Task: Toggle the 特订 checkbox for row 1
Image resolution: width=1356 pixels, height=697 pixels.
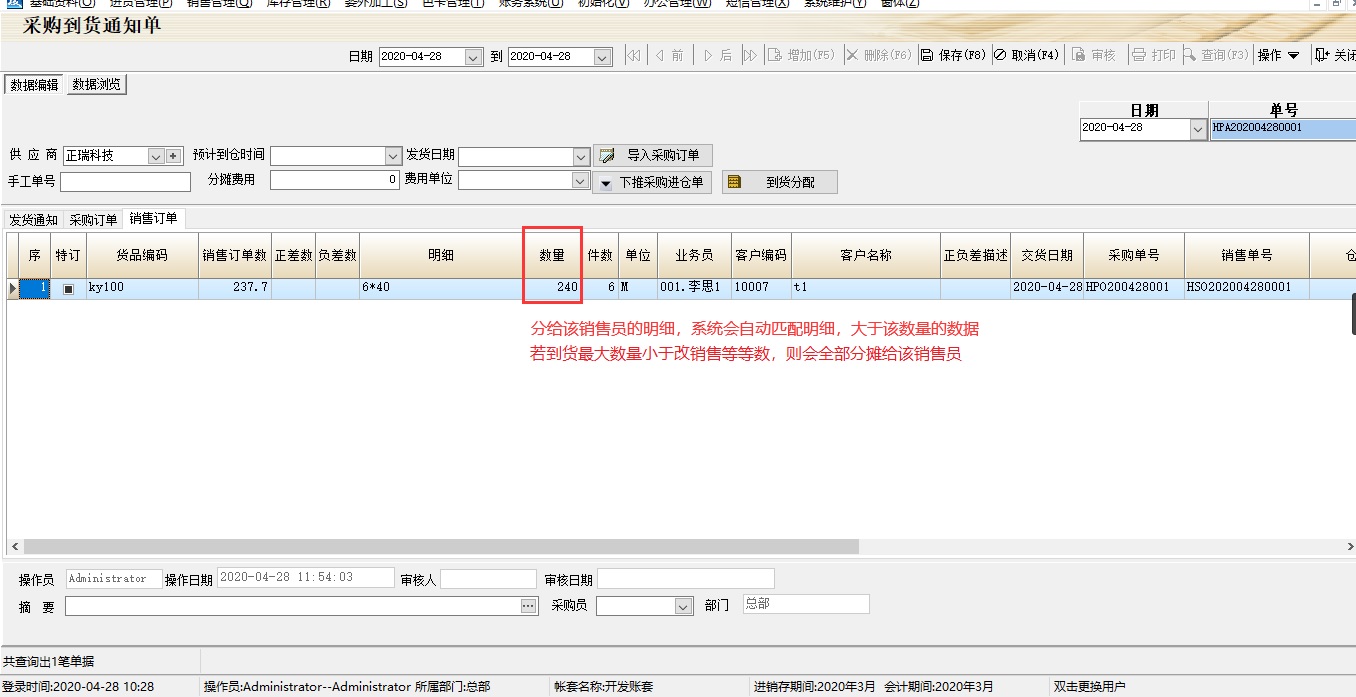Action: [x=66, y=288]
